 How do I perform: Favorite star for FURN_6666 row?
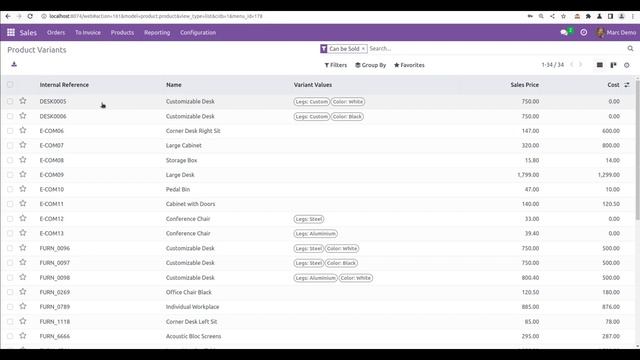[x=23, y=336]
